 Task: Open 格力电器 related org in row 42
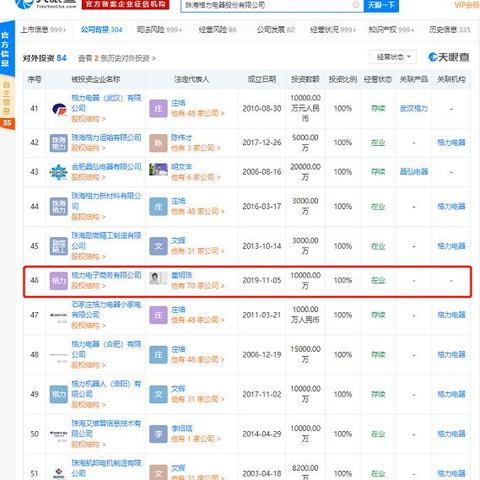pos(451,143)
